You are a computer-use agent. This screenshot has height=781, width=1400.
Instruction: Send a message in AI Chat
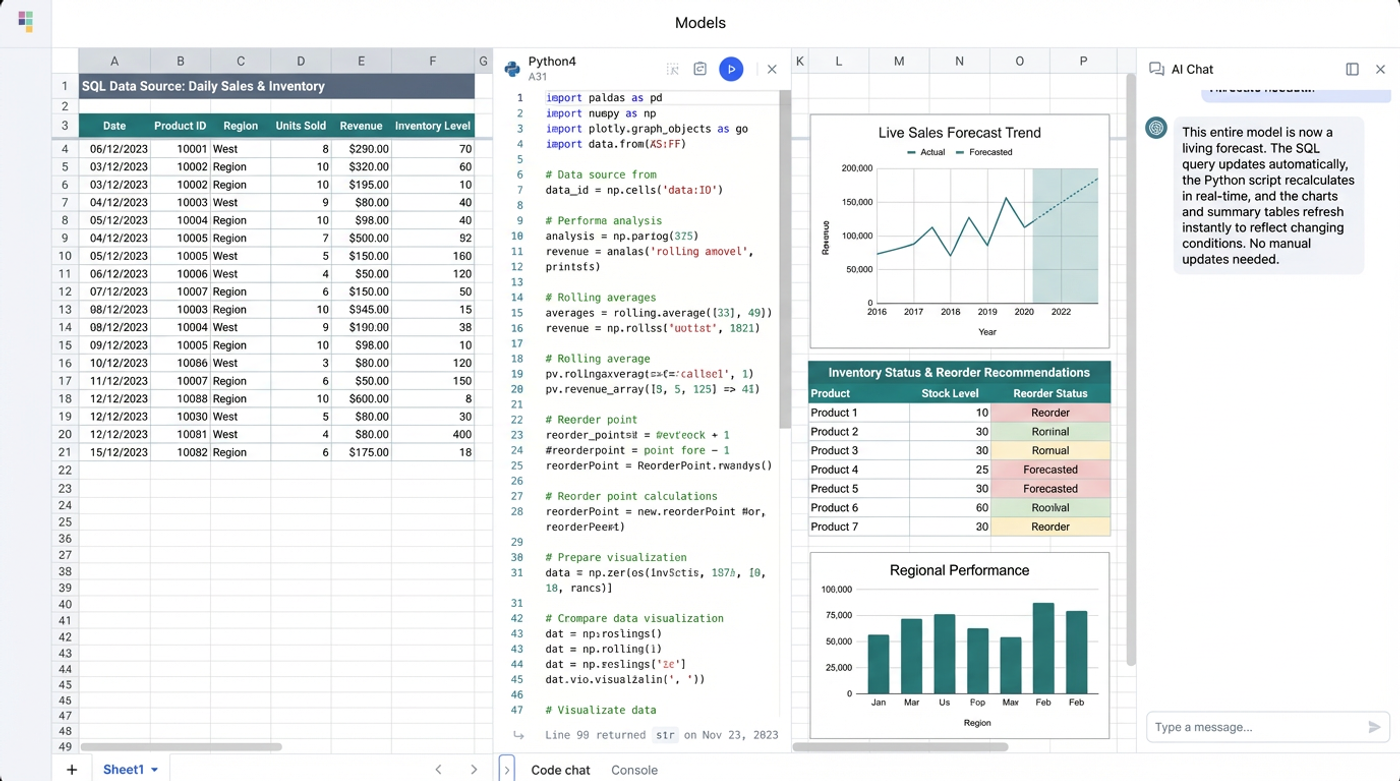click(1376, 727)
